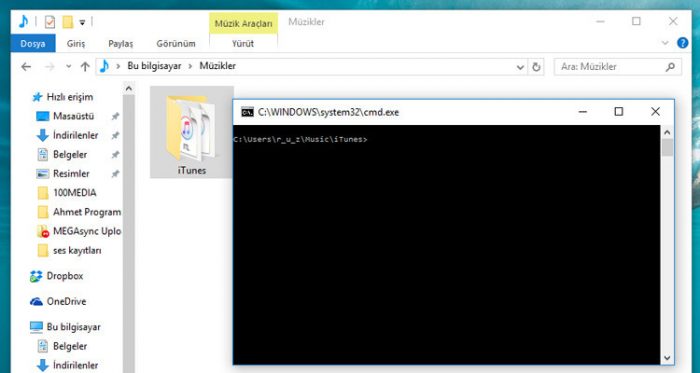Click the cmd scrollbar up arrow
The width and height of the screenshot is (700, 373).
point(667,132)
